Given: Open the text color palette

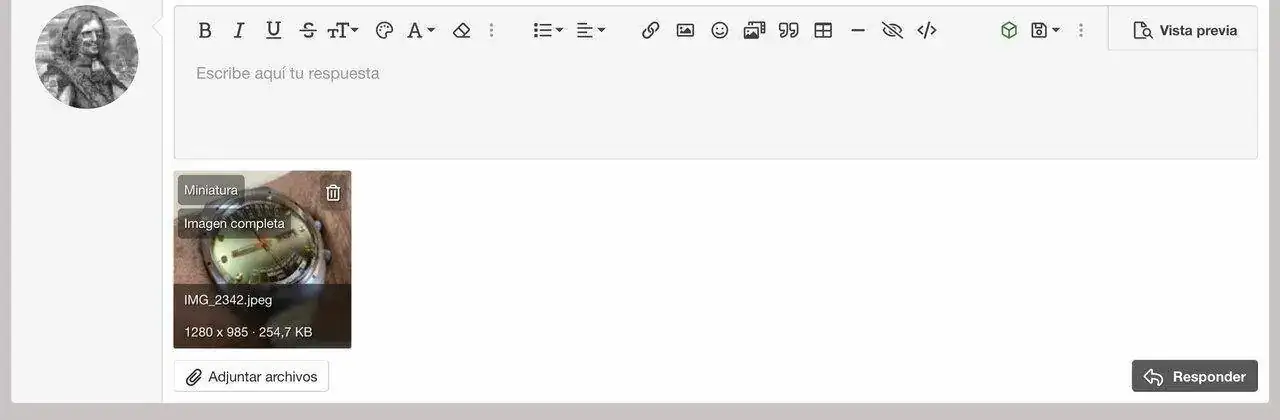Looking at the screenshot, I should 384,30.
